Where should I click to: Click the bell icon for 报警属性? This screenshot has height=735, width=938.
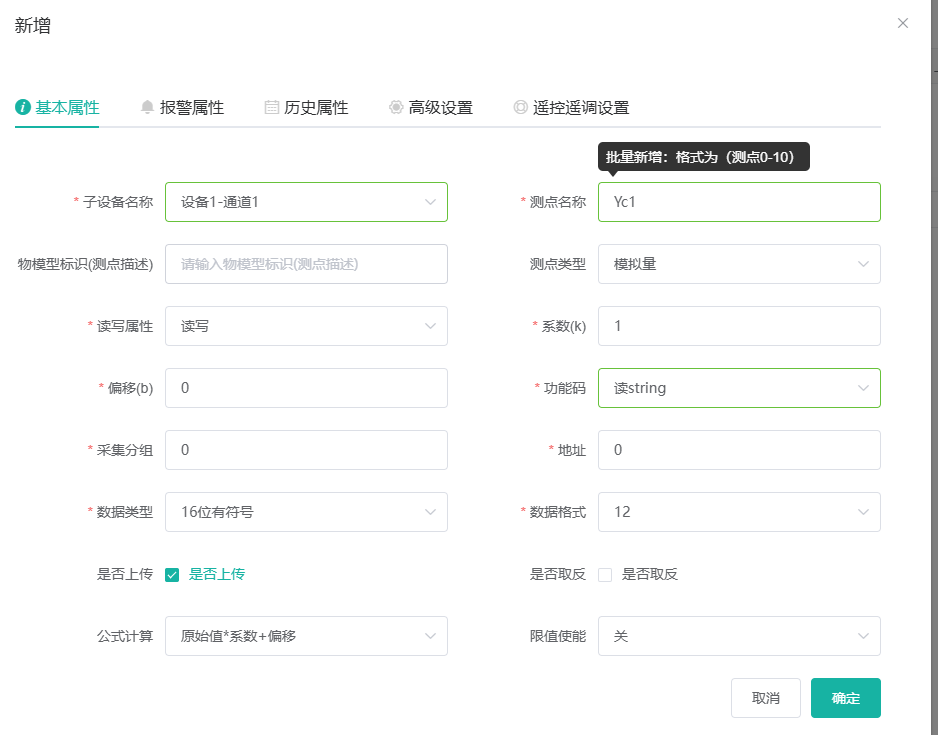click(x=147, y=107)
